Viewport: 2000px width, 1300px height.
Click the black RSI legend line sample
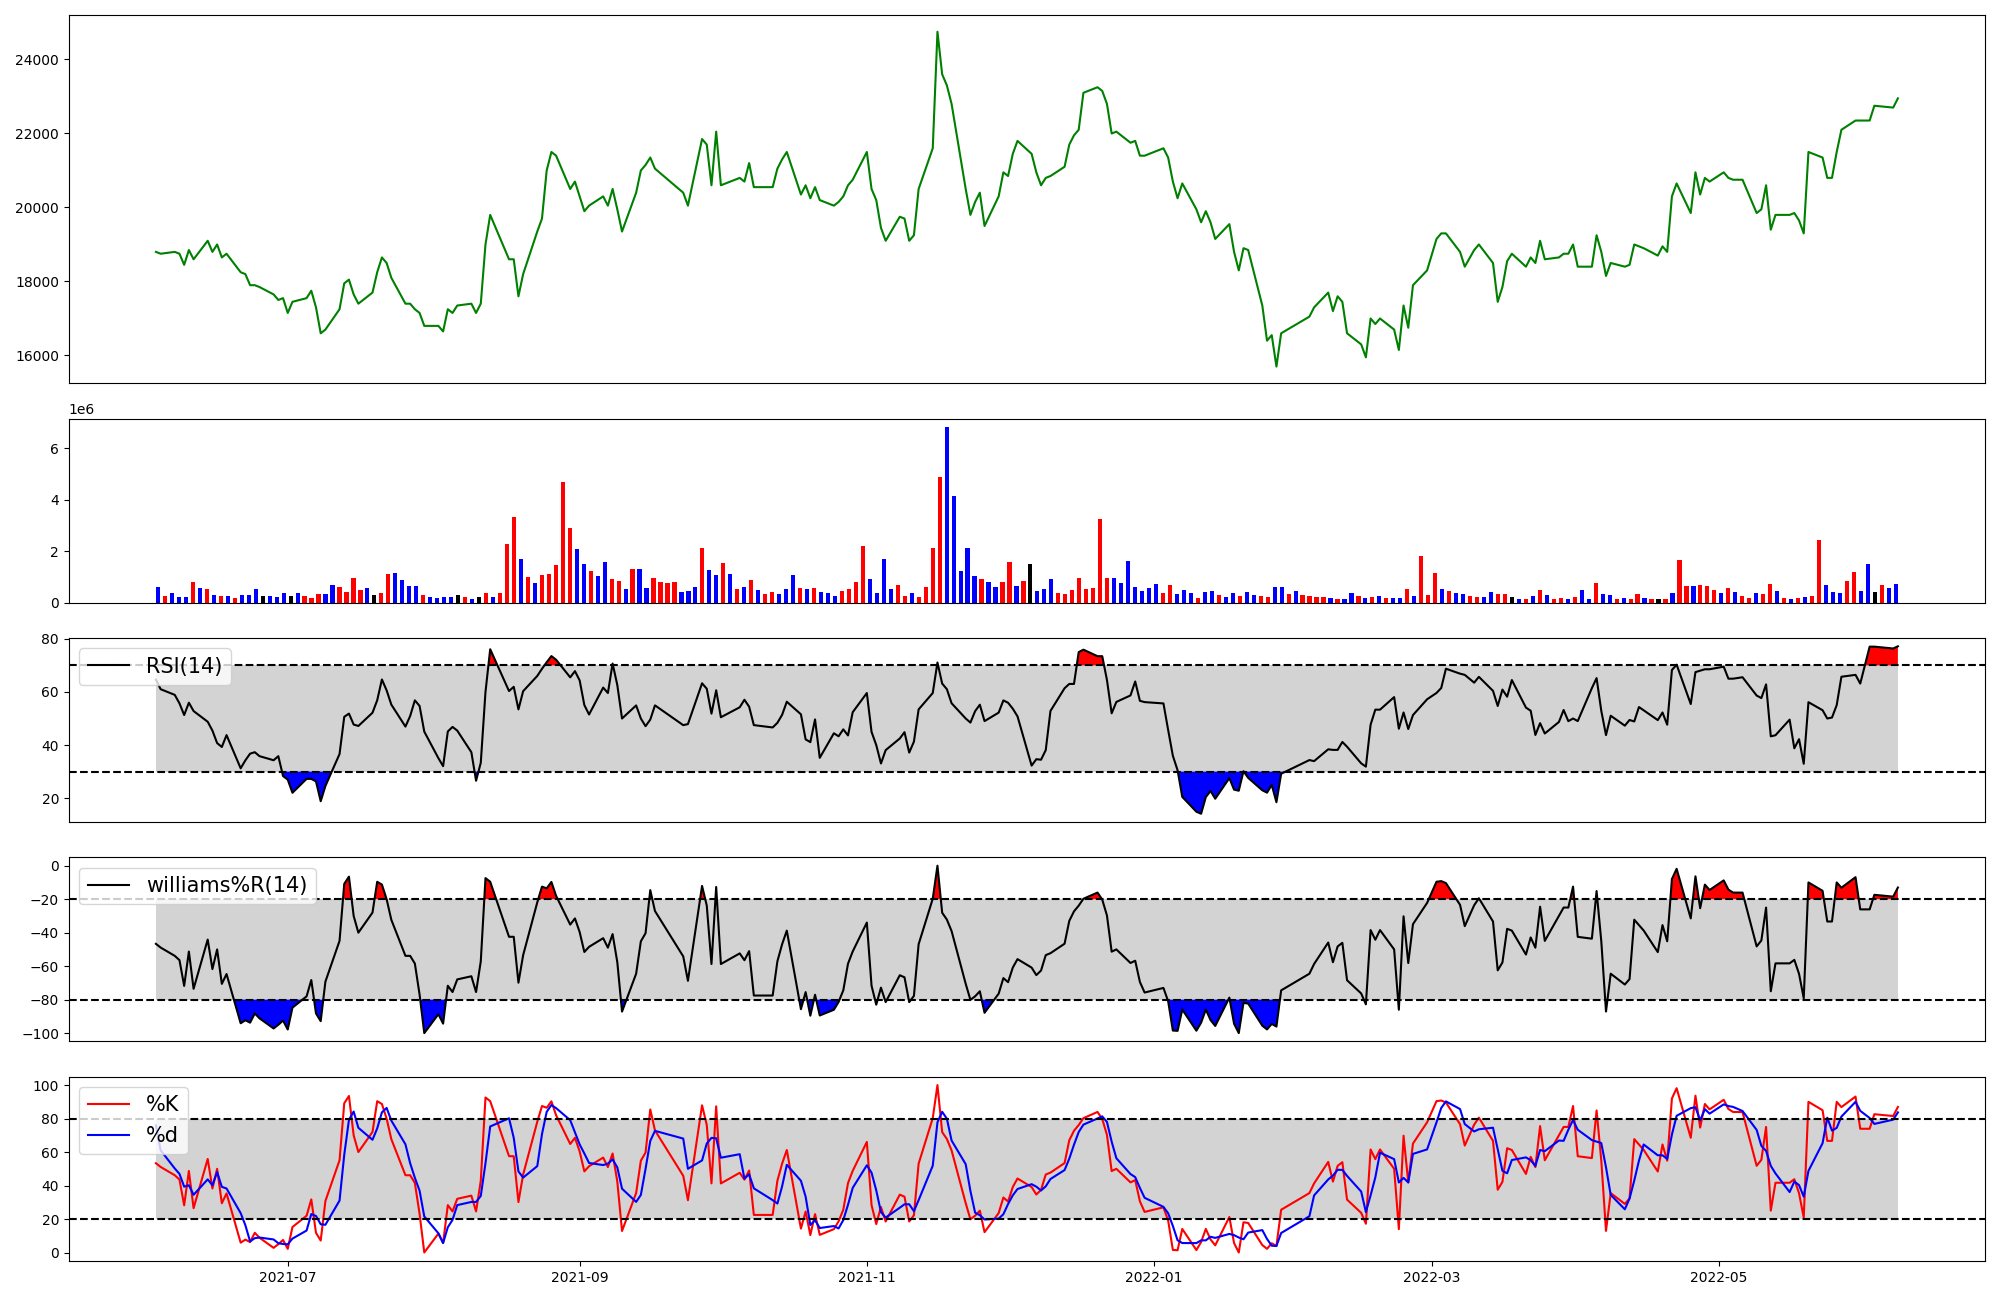(109, 666)
